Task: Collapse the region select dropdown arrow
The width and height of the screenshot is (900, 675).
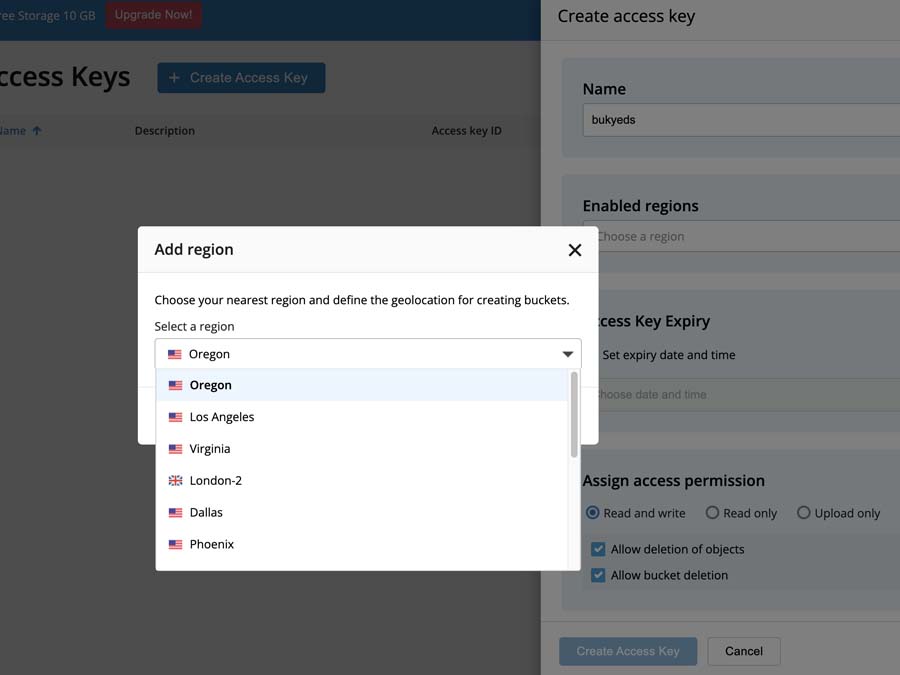Action: [567, 354]
